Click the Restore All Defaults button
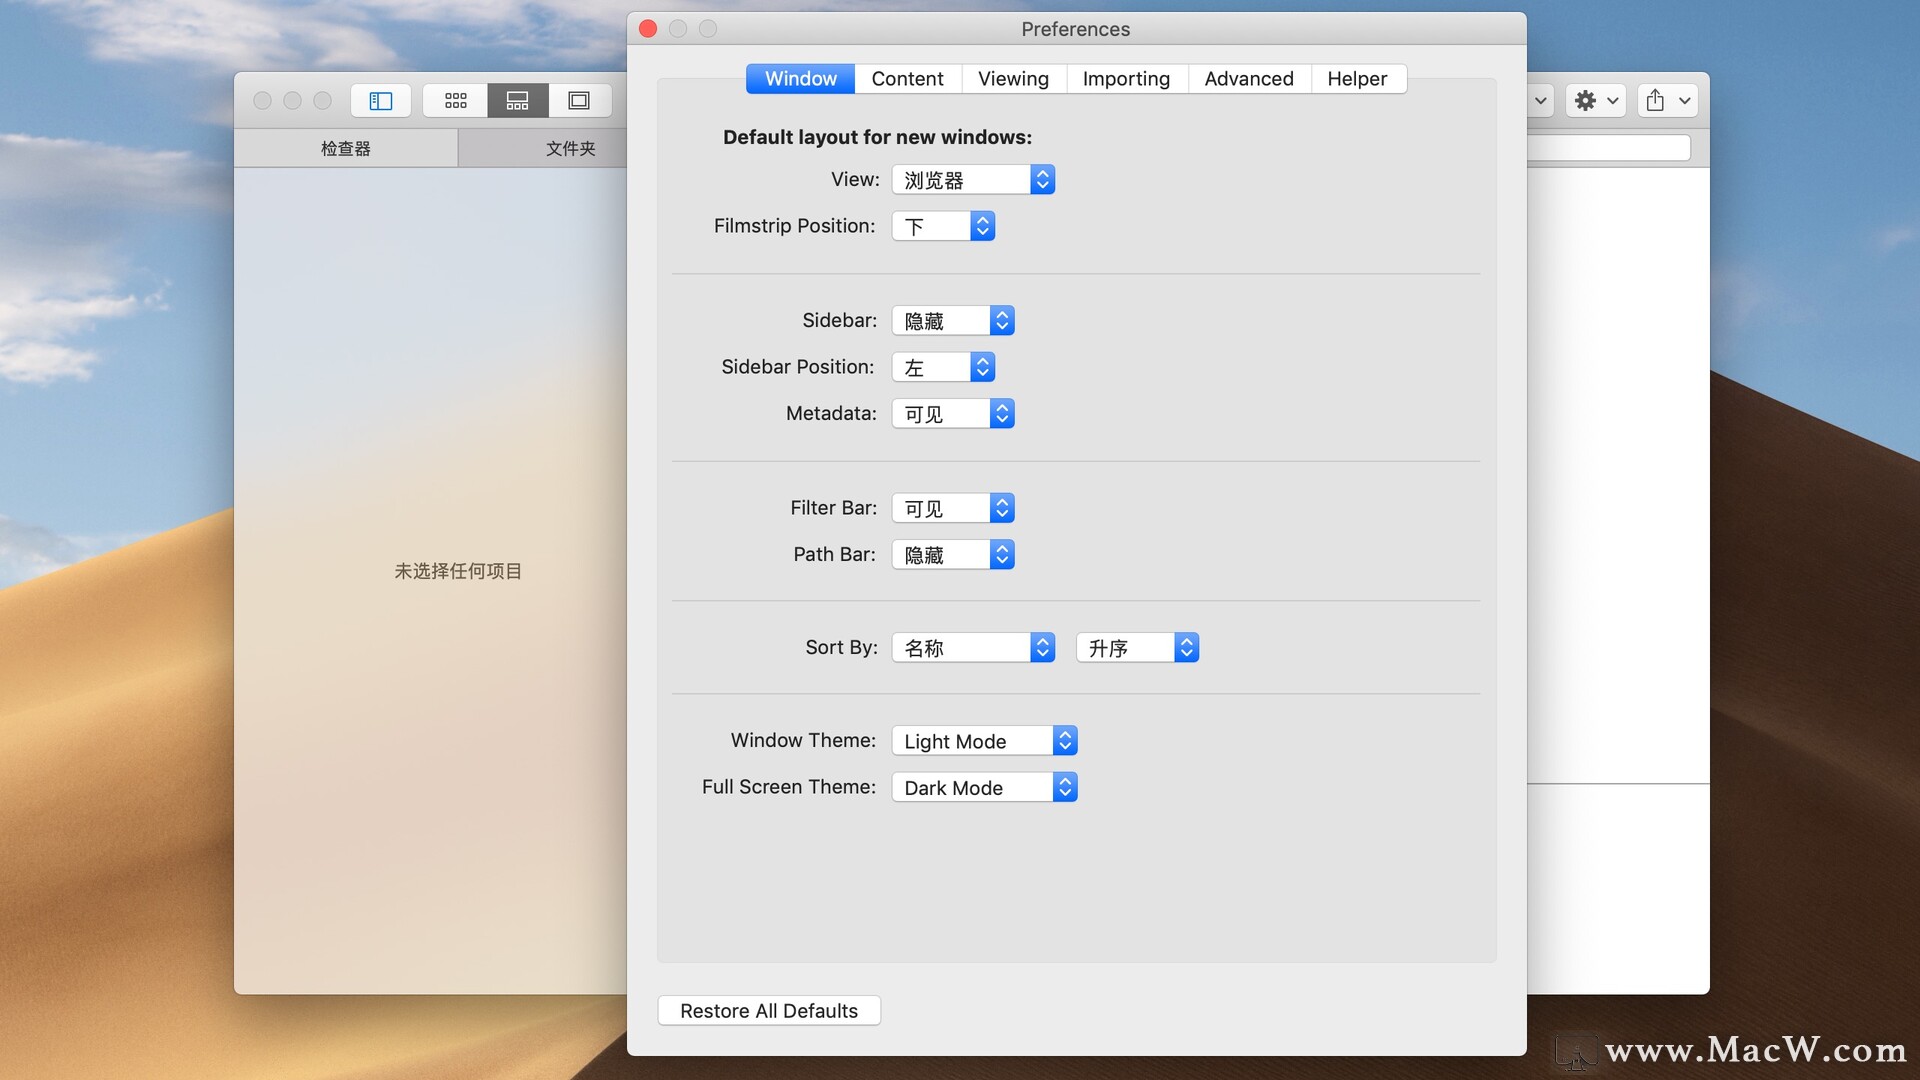The width and height of the screenshot is (1920, 1080). point(769,1011)
